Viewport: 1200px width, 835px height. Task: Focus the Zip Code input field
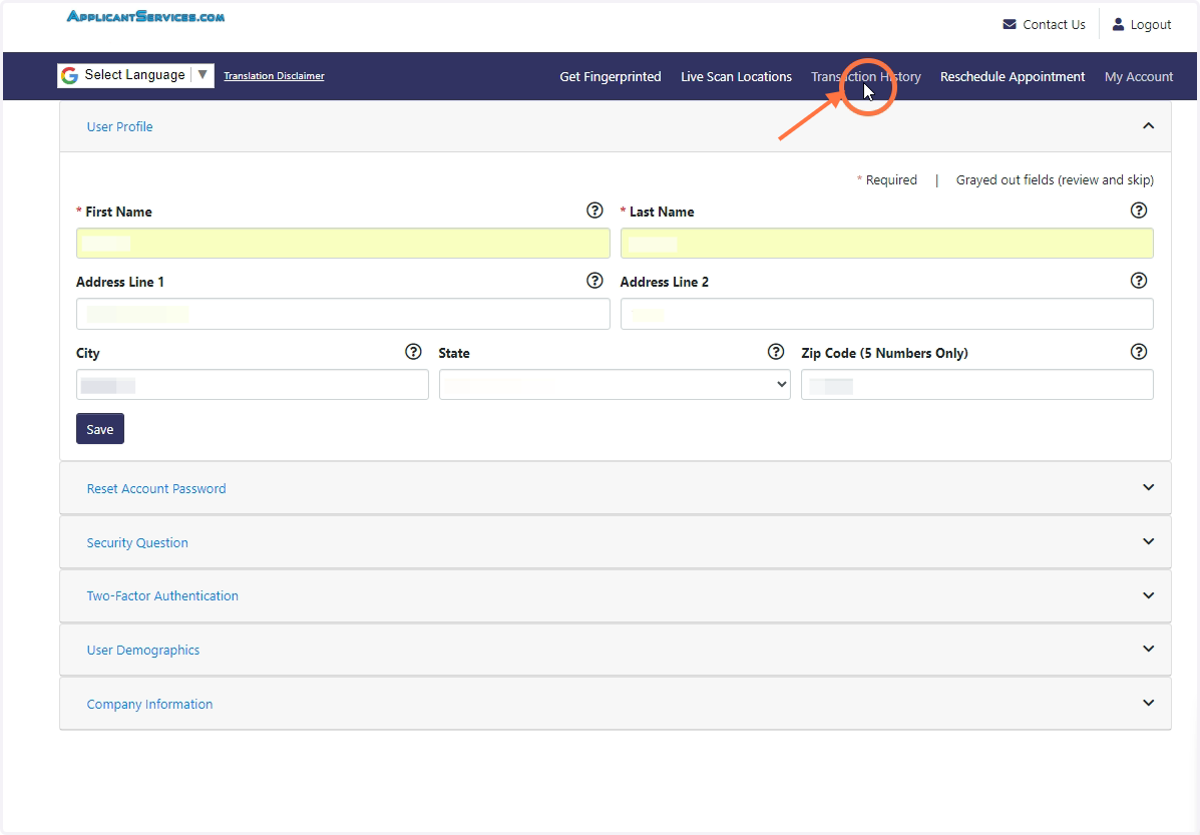977,385
